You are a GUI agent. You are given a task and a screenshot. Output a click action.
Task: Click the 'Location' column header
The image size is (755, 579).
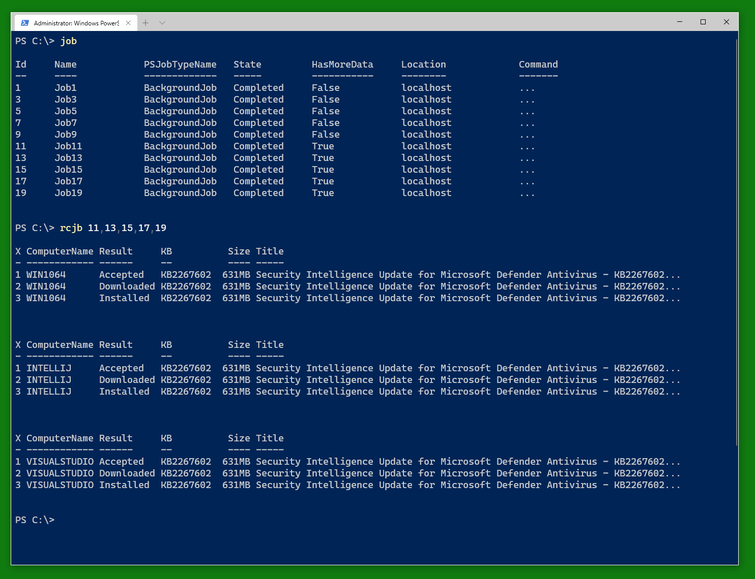tap(424, 65)
